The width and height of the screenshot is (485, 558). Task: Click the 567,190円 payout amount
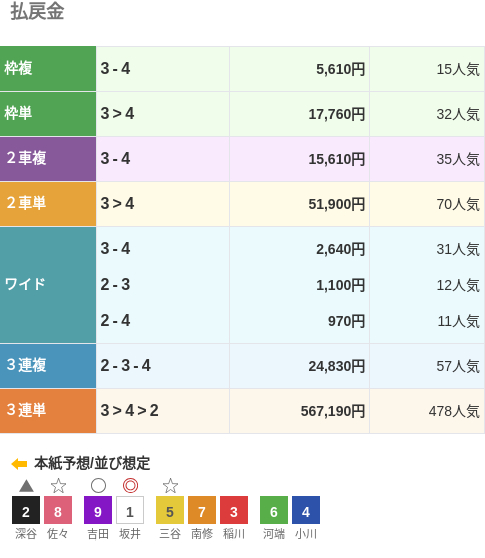(x=333, y=411)
